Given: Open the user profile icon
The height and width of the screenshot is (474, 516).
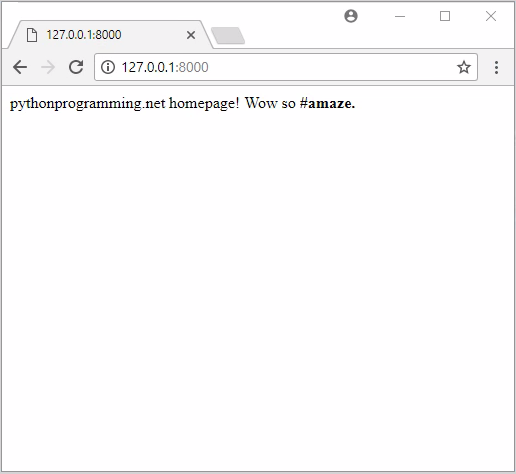Looking at the screenshot, I should [x=351, y=16].
